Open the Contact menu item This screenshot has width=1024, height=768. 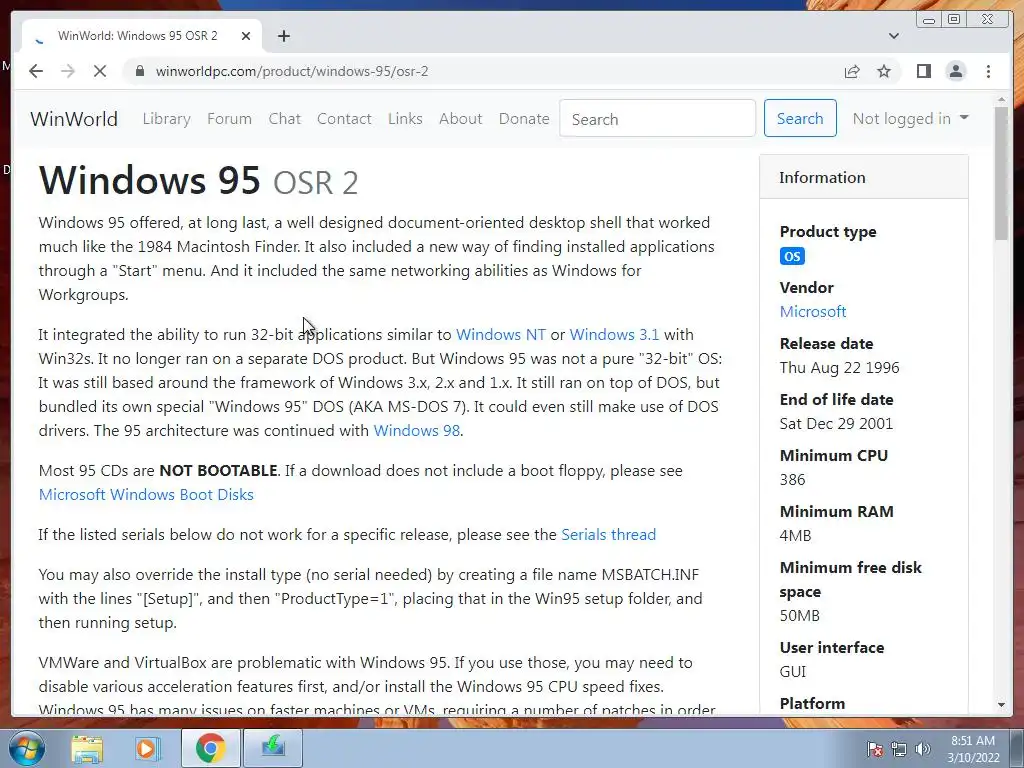click(x=344, y=119)
